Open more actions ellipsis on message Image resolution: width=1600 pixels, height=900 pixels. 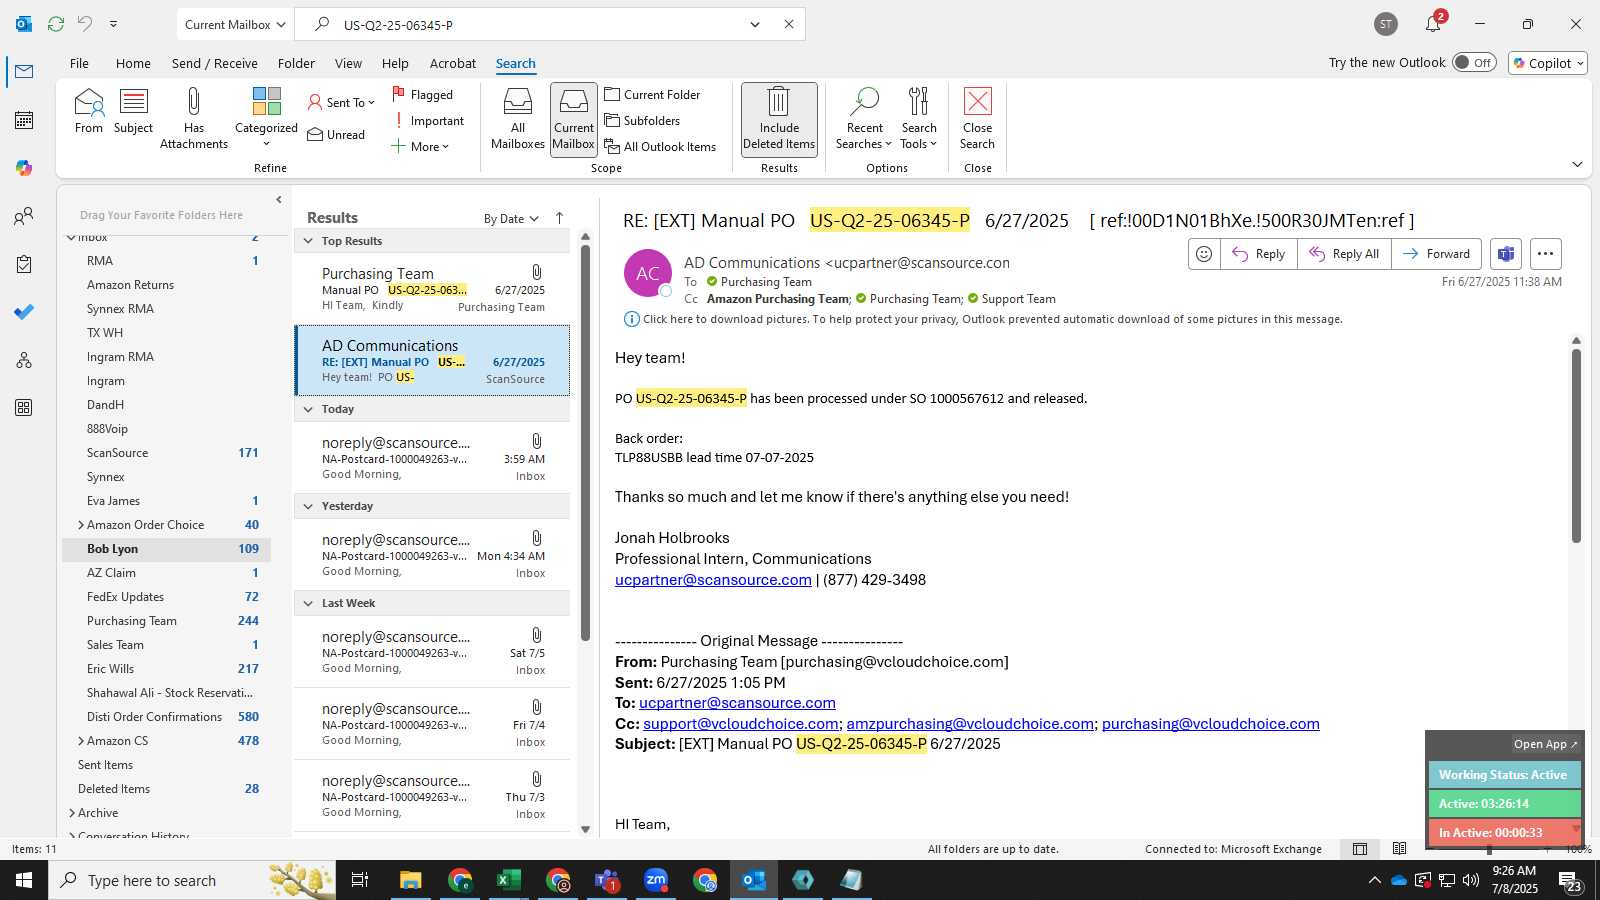[x=1545, y=254]
